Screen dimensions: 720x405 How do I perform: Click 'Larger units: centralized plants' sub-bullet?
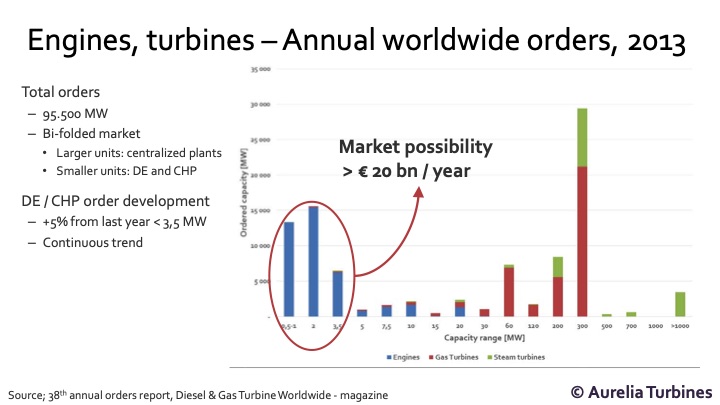pyautogui.click(x=139, y=153)
